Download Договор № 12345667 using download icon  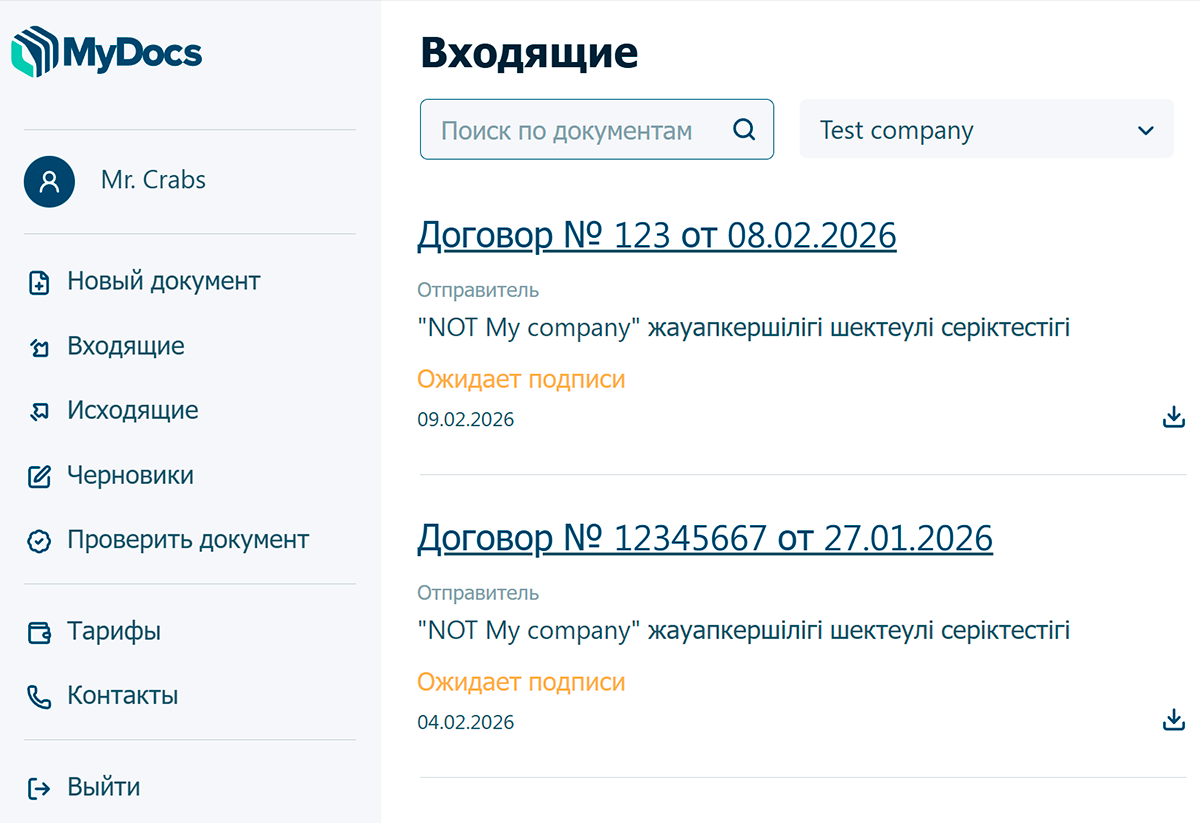point(1173,720)
